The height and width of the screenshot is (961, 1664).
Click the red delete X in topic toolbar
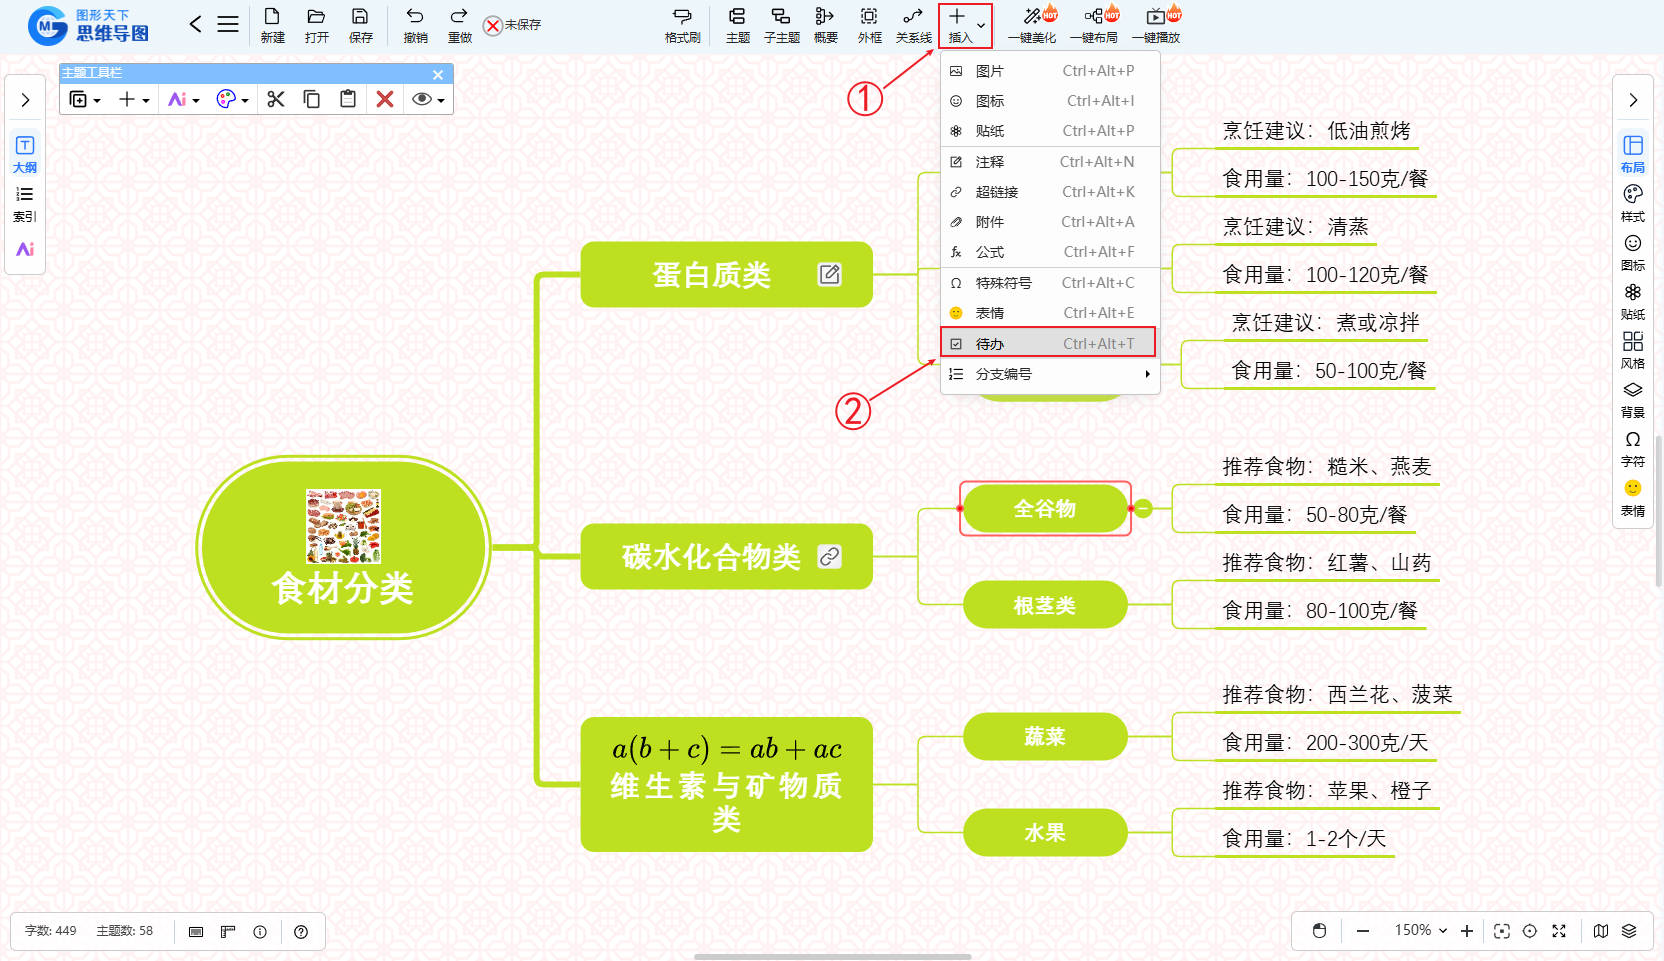[385, 99]
